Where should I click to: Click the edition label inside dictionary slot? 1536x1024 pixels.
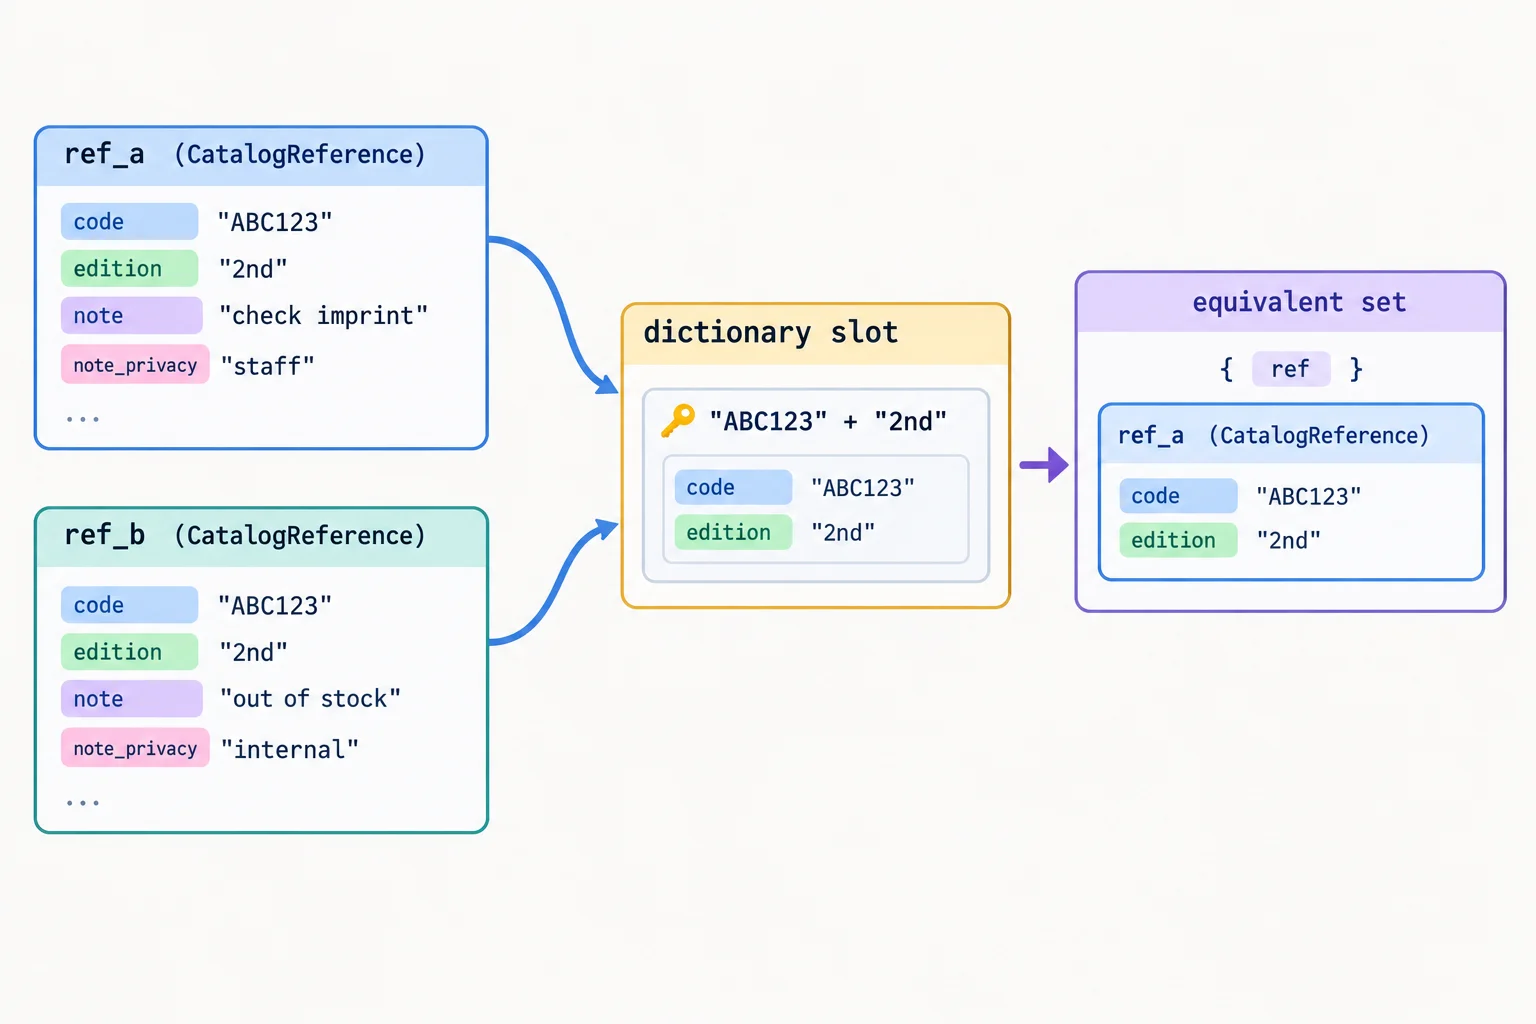coord(733,532)
